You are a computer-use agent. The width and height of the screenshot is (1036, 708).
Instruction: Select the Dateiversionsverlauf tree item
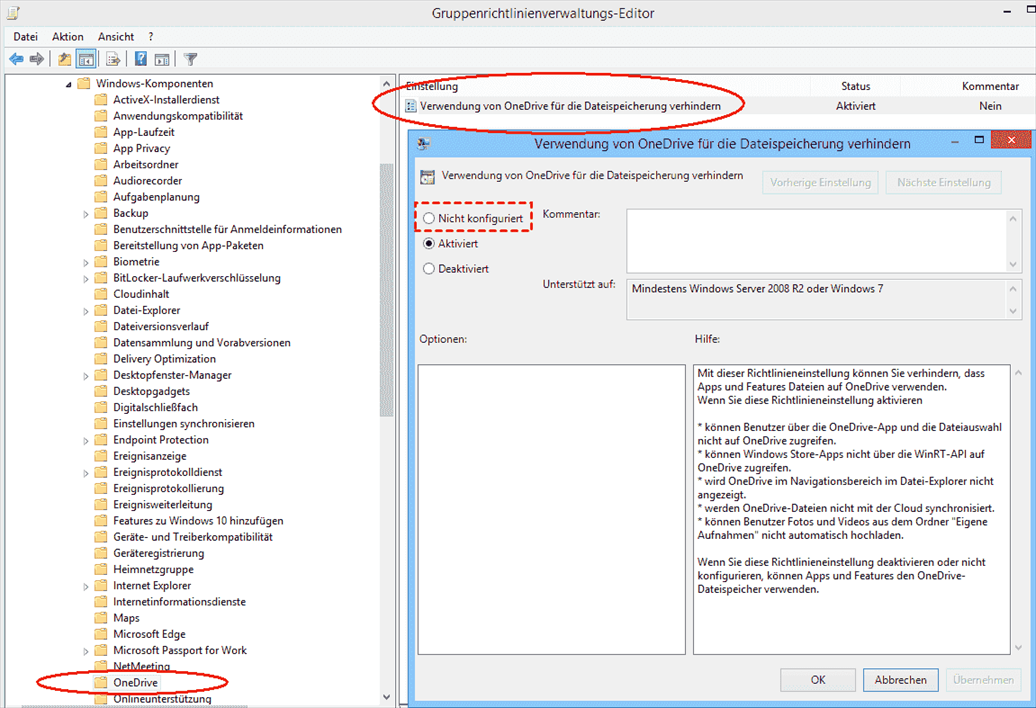point(161,326)
